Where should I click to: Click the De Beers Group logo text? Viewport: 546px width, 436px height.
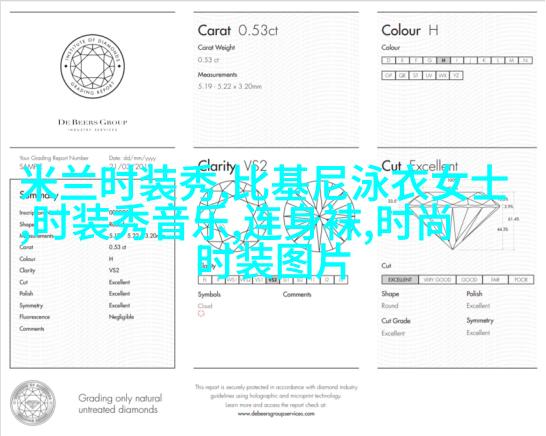(x=92, y=122)
